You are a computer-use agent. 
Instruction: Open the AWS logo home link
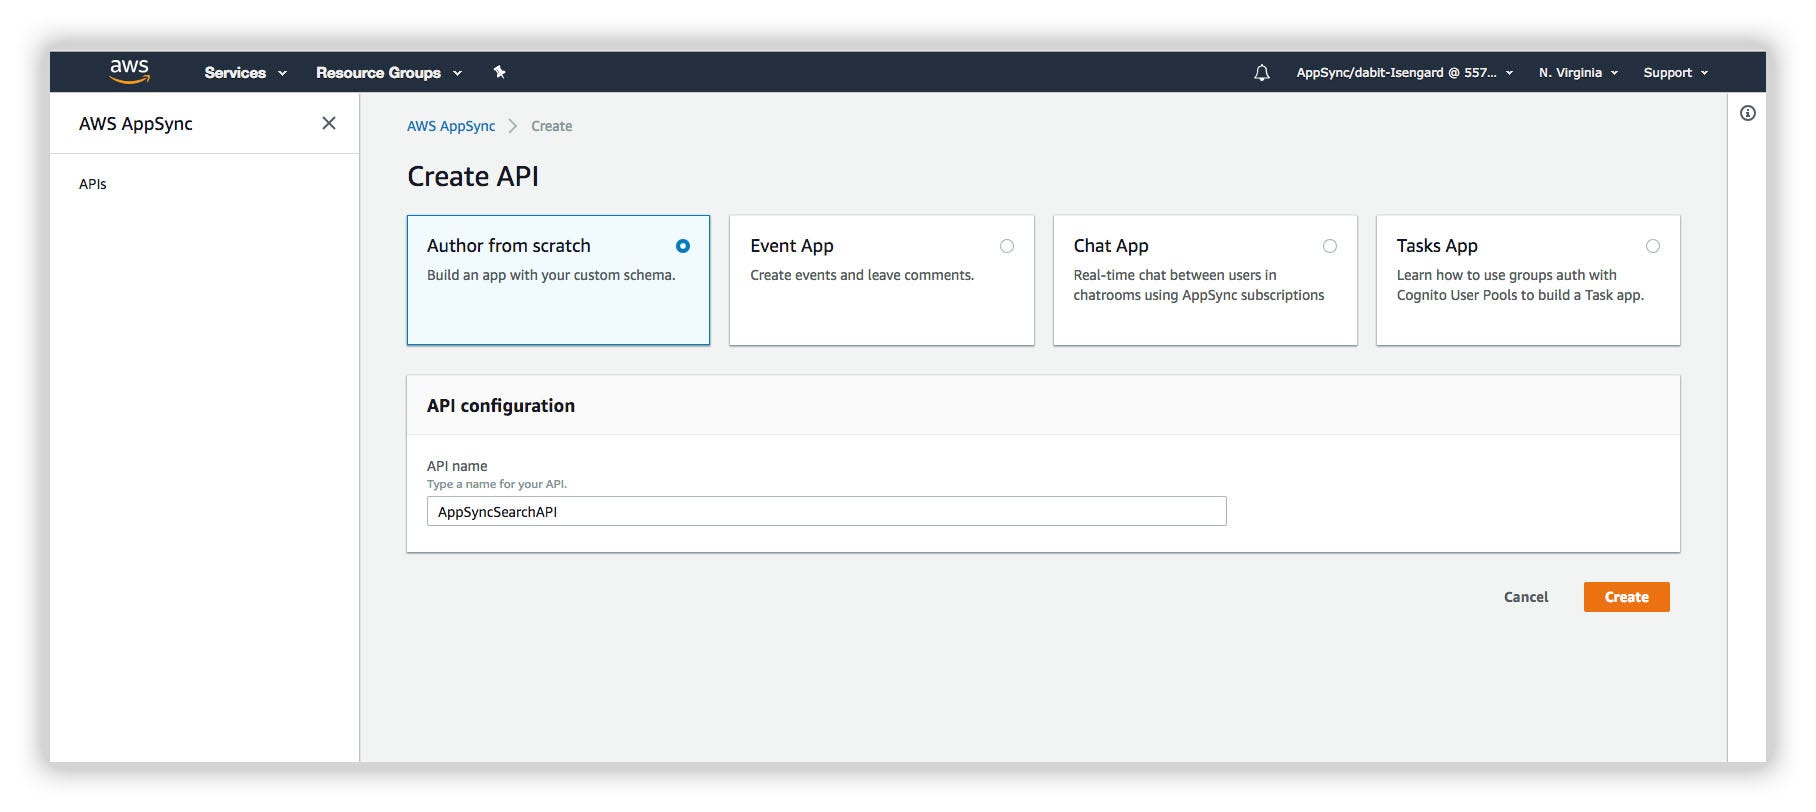point(129,71)
